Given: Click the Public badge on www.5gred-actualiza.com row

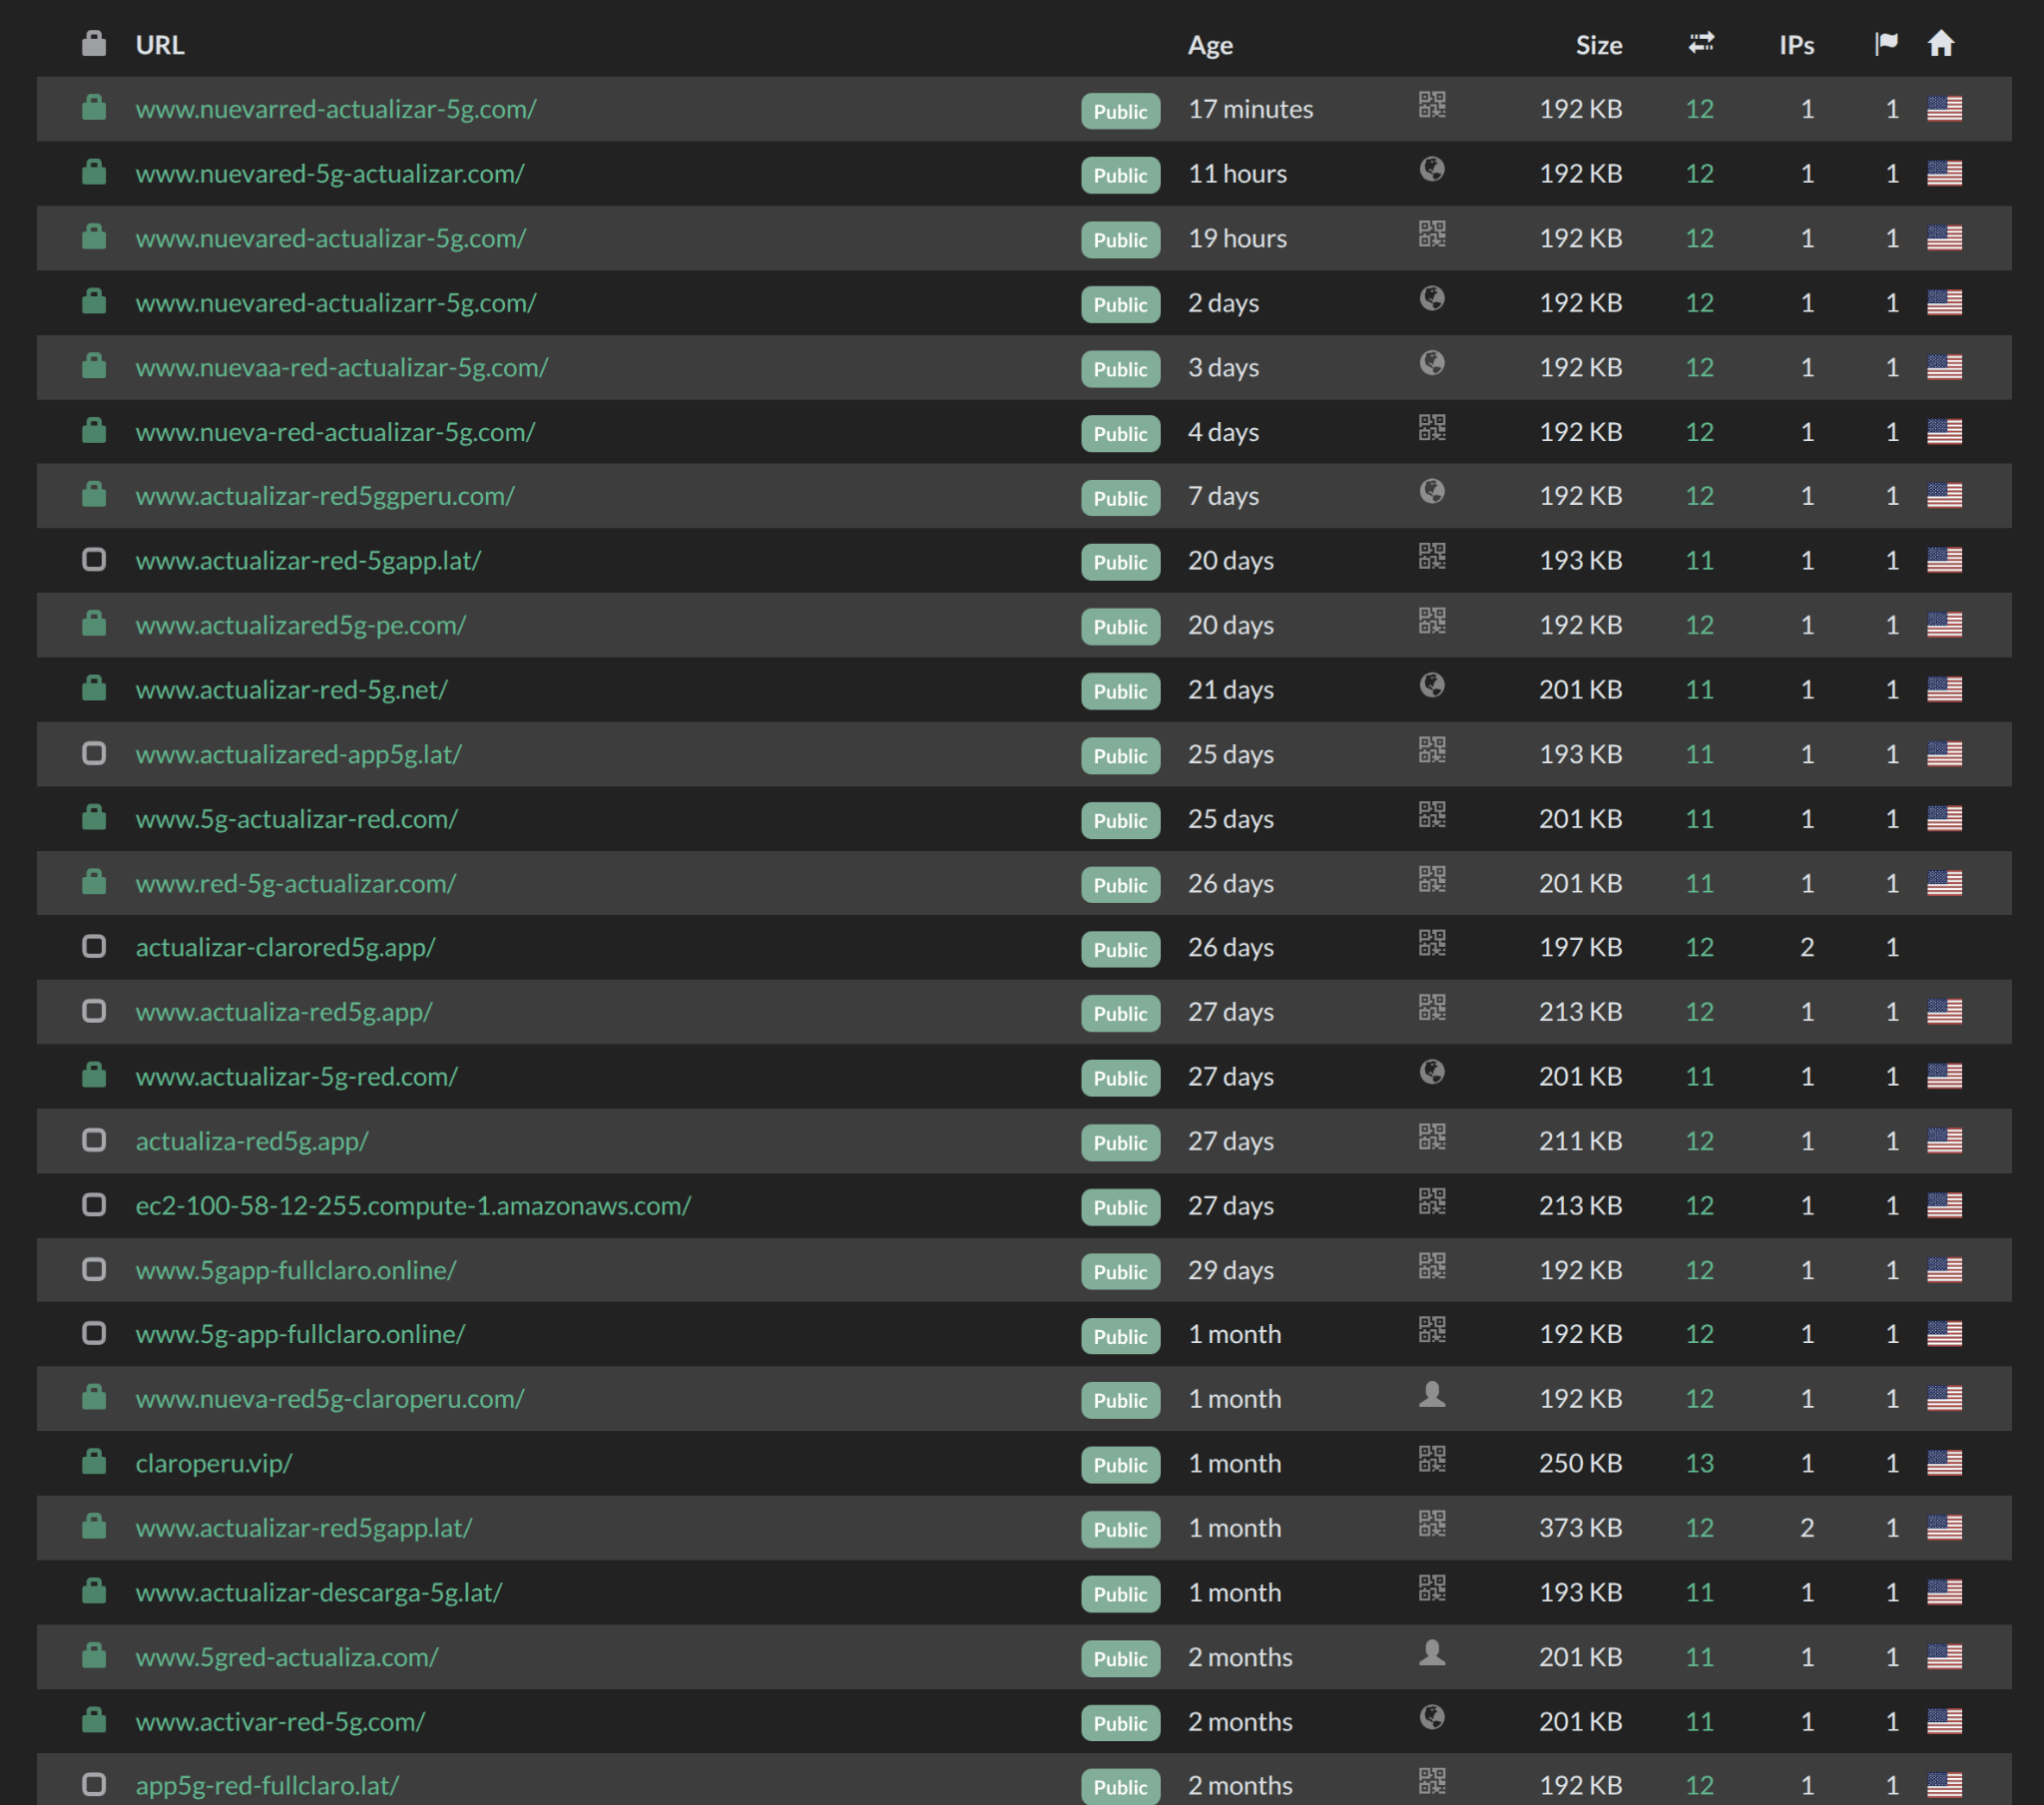Looking at the screenshot, I should click(x=1120, y=1658).
